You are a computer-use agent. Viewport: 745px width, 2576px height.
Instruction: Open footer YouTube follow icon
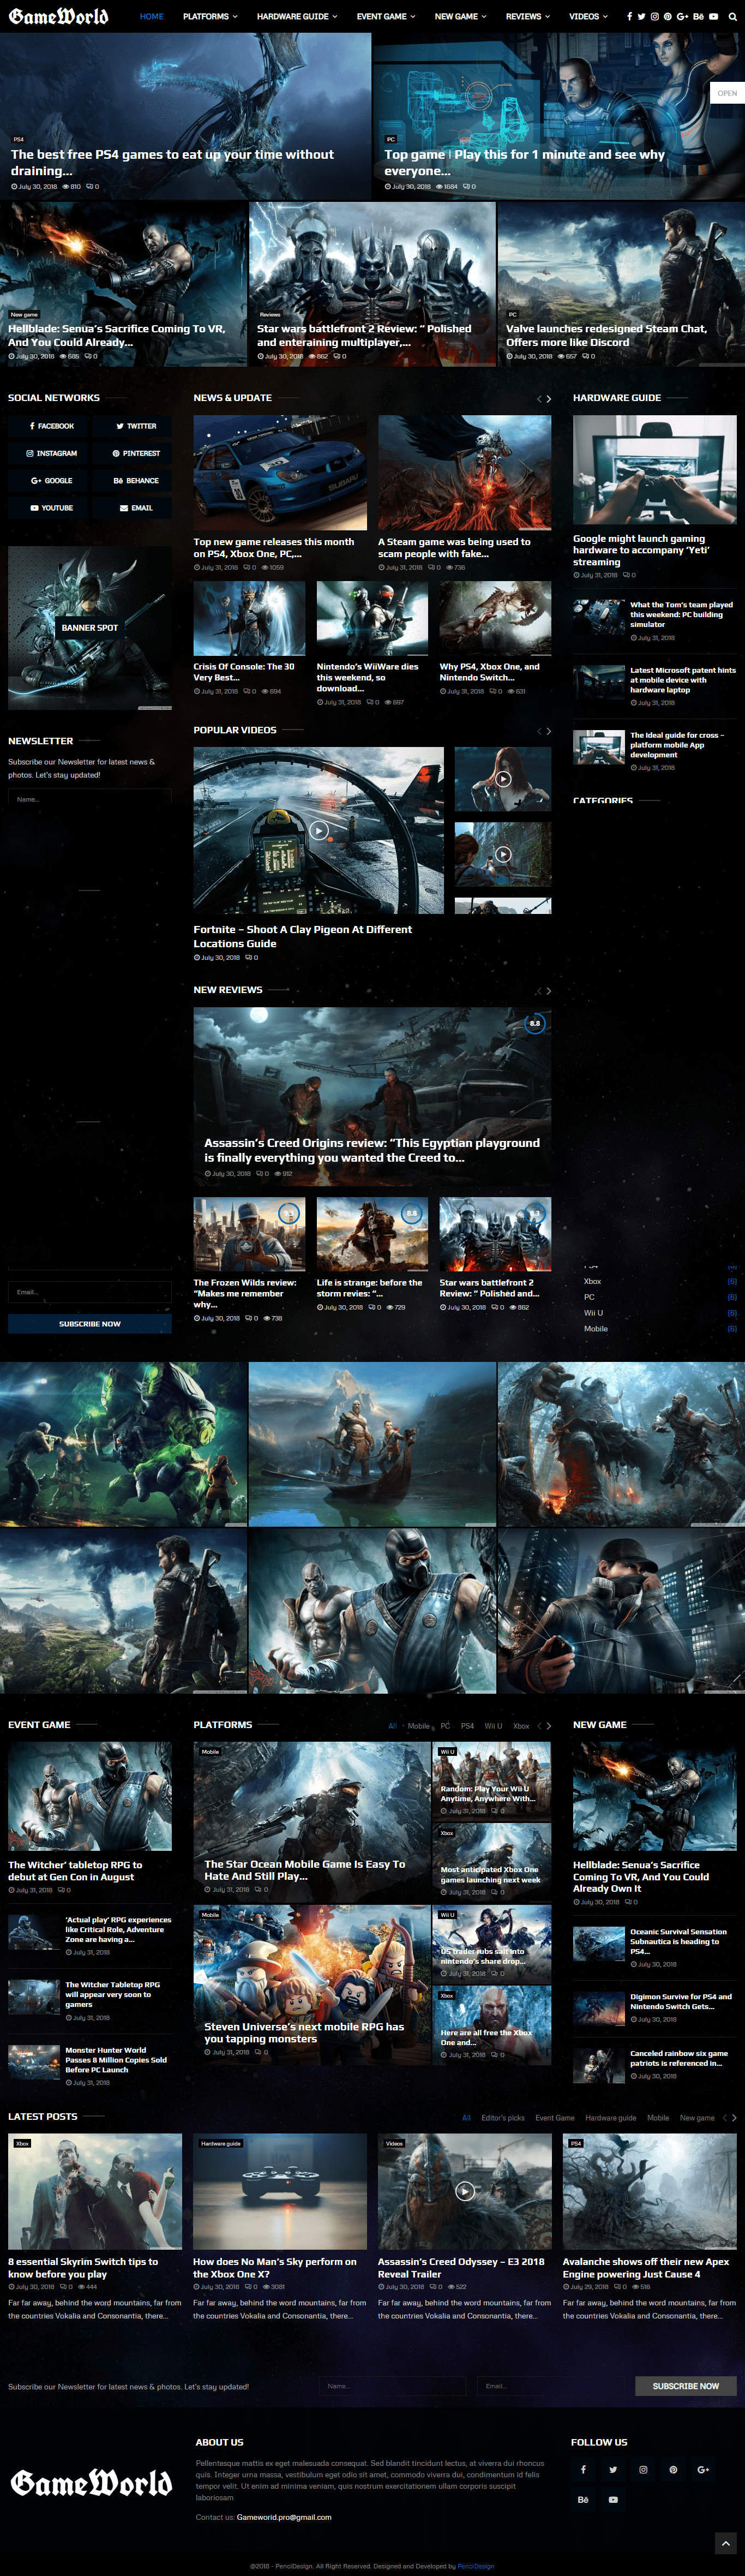(613, 2499)
